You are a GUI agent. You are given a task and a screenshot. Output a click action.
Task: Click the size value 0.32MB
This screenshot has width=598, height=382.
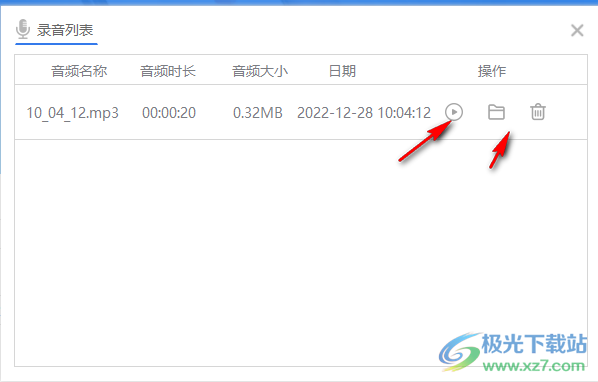point(258,113)
